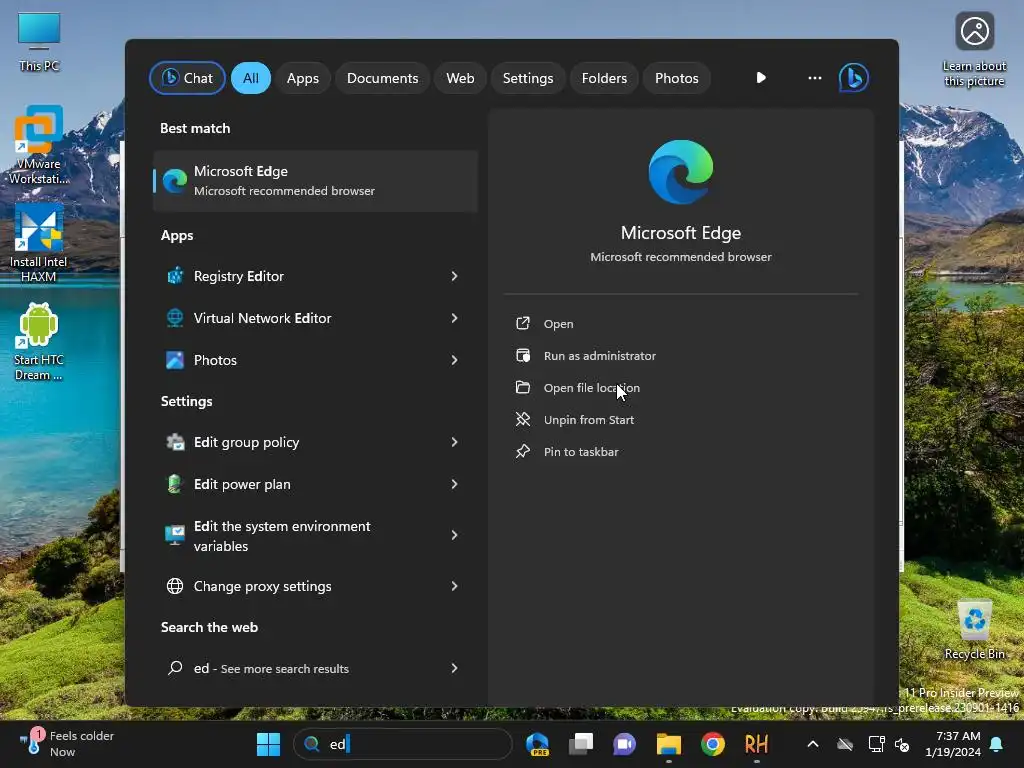Expand Change proxy settings chevron
This screenshot has width=1024, height=768.
[x=455, y=586]
